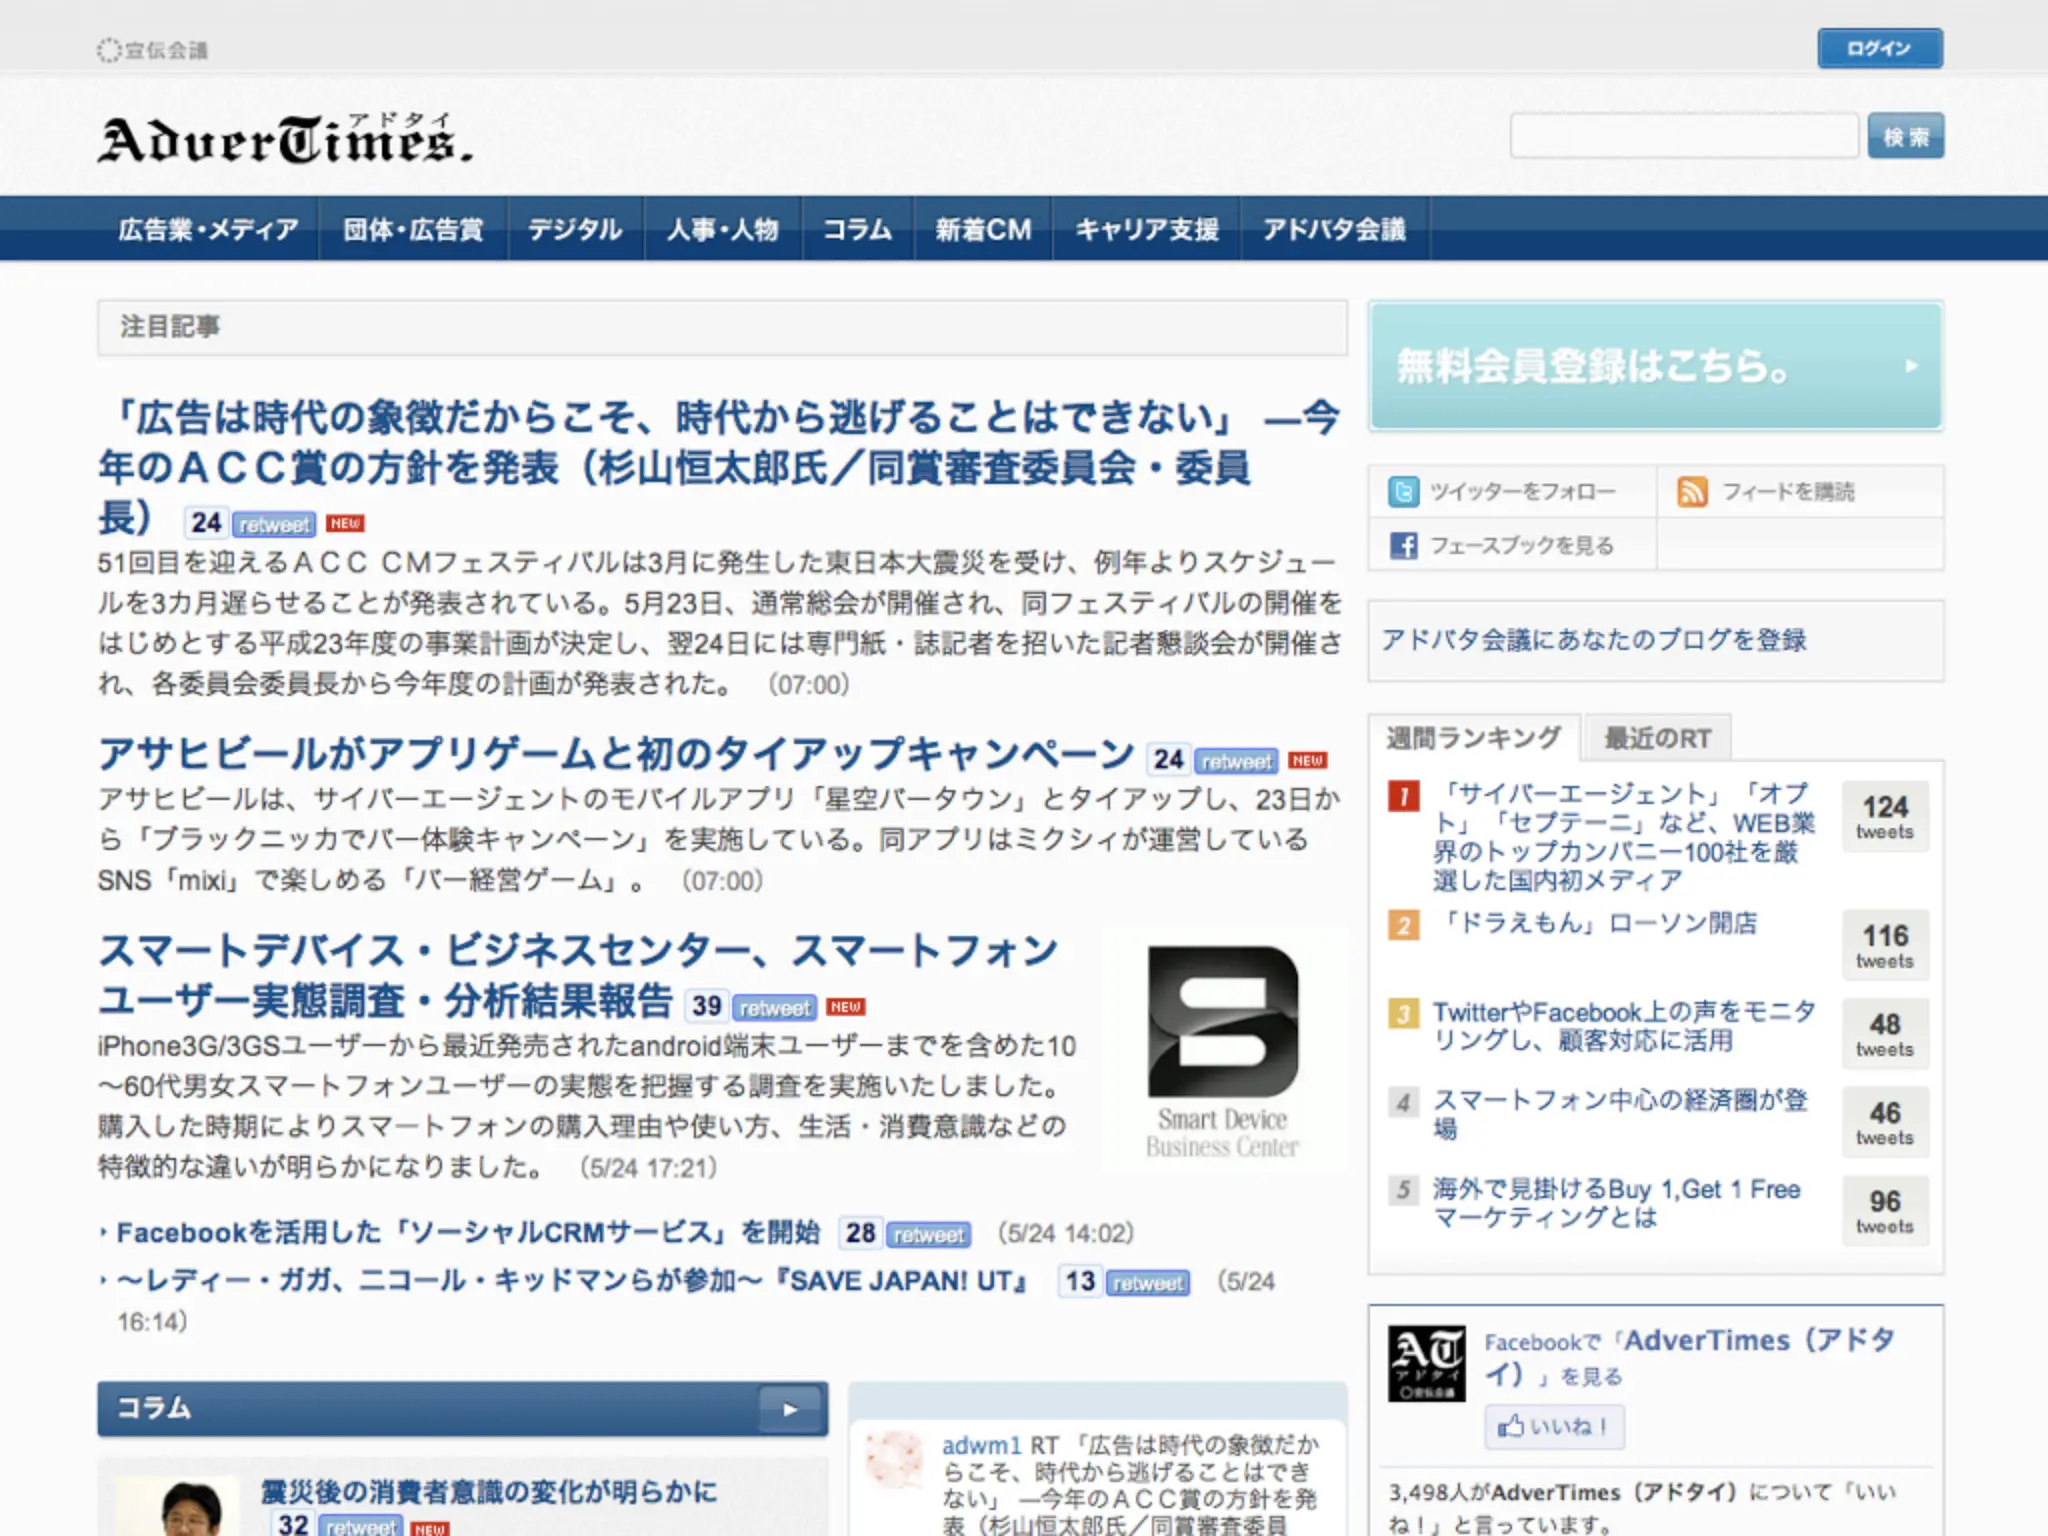Click the ranking number 3 badge

1404,1013
